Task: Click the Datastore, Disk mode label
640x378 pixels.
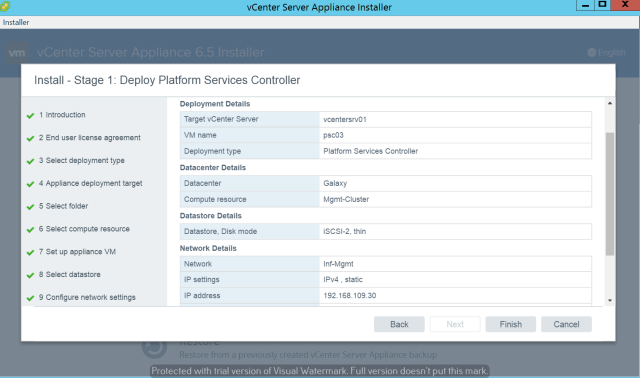Action: coord(220,231)
